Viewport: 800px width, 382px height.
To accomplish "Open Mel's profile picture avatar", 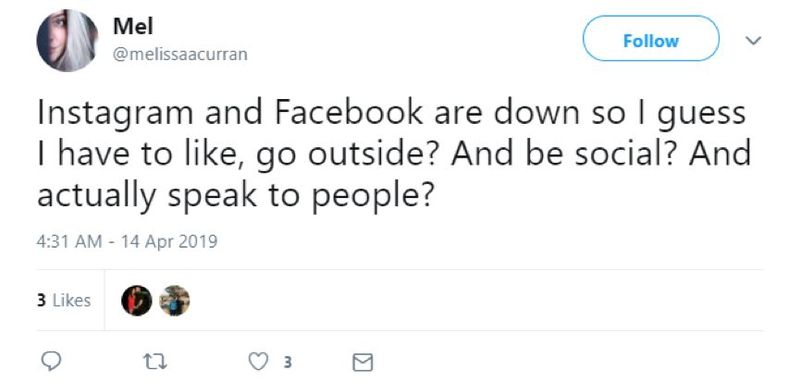I will [67, 40].
